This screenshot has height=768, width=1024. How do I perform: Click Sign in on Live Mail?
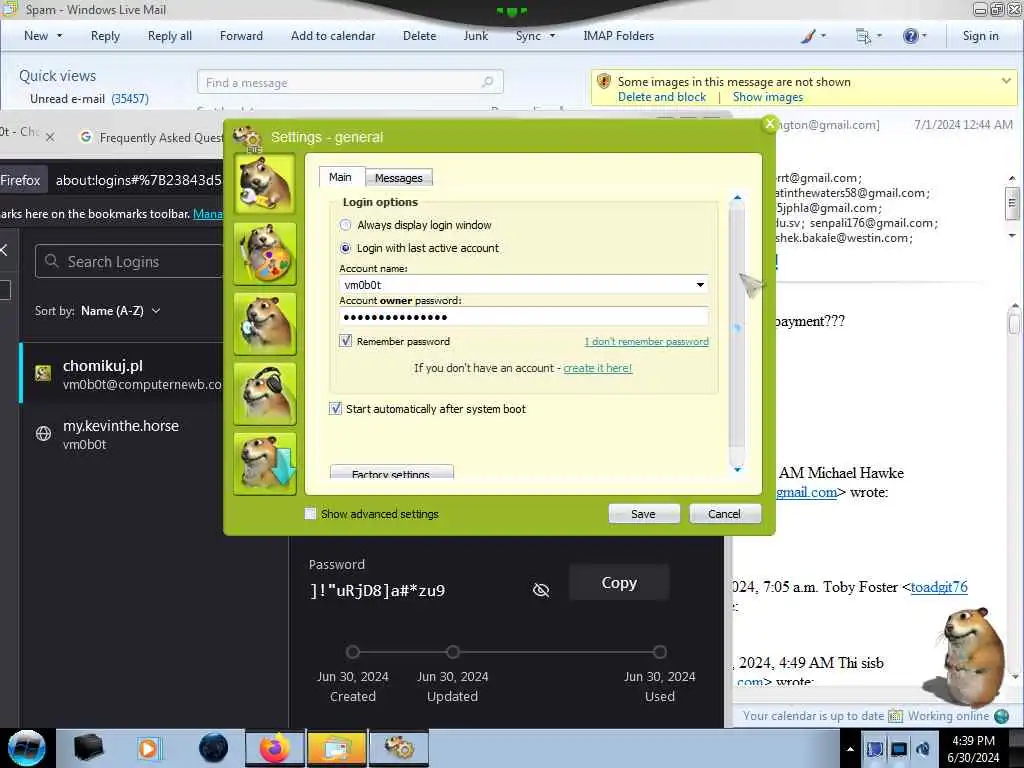tap(980, 36)
